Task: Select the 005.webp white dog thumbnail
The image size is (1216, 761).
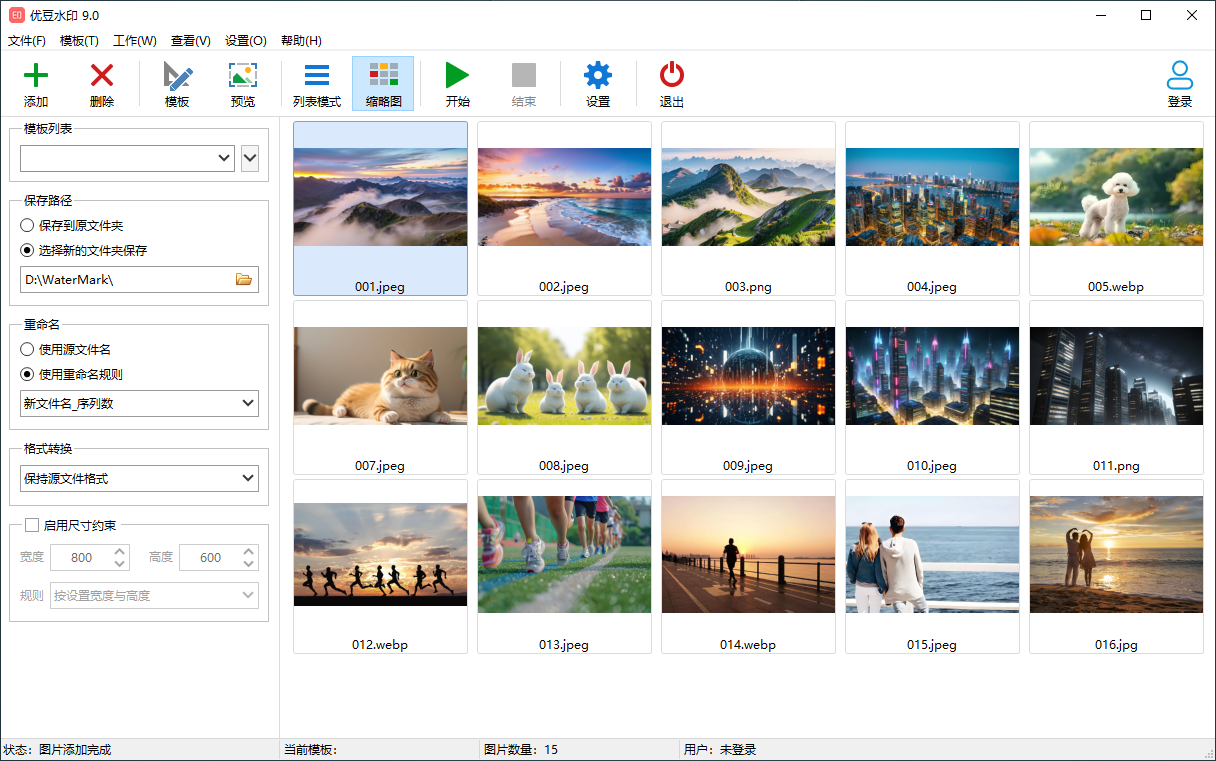Action: coord(1116,209)
